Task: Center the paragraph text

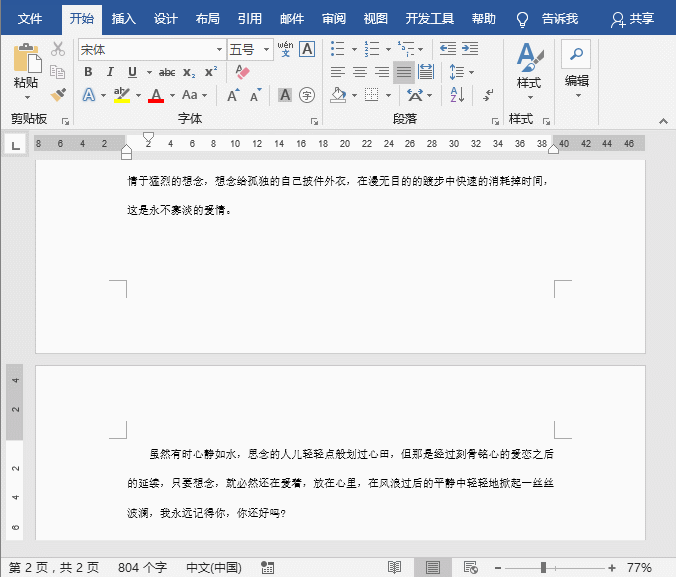Action: [360, 72]
